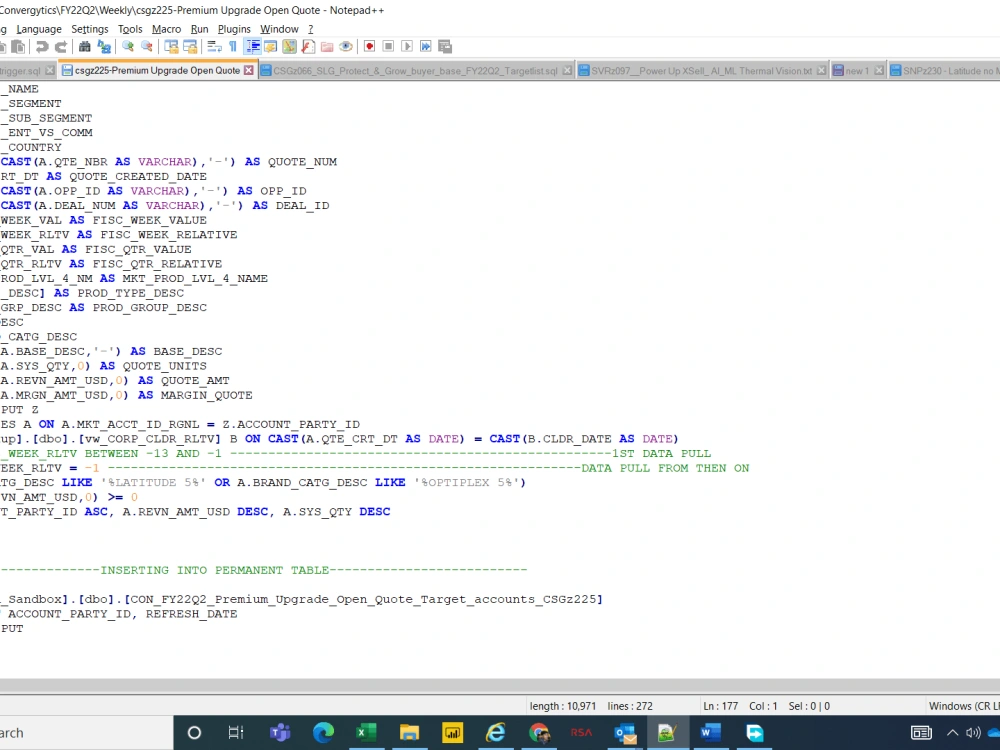The width and height of the screenshot is (1000, 750).
Task: Toggle synchronize horizontal scrolling
Action: pos(190,47)
